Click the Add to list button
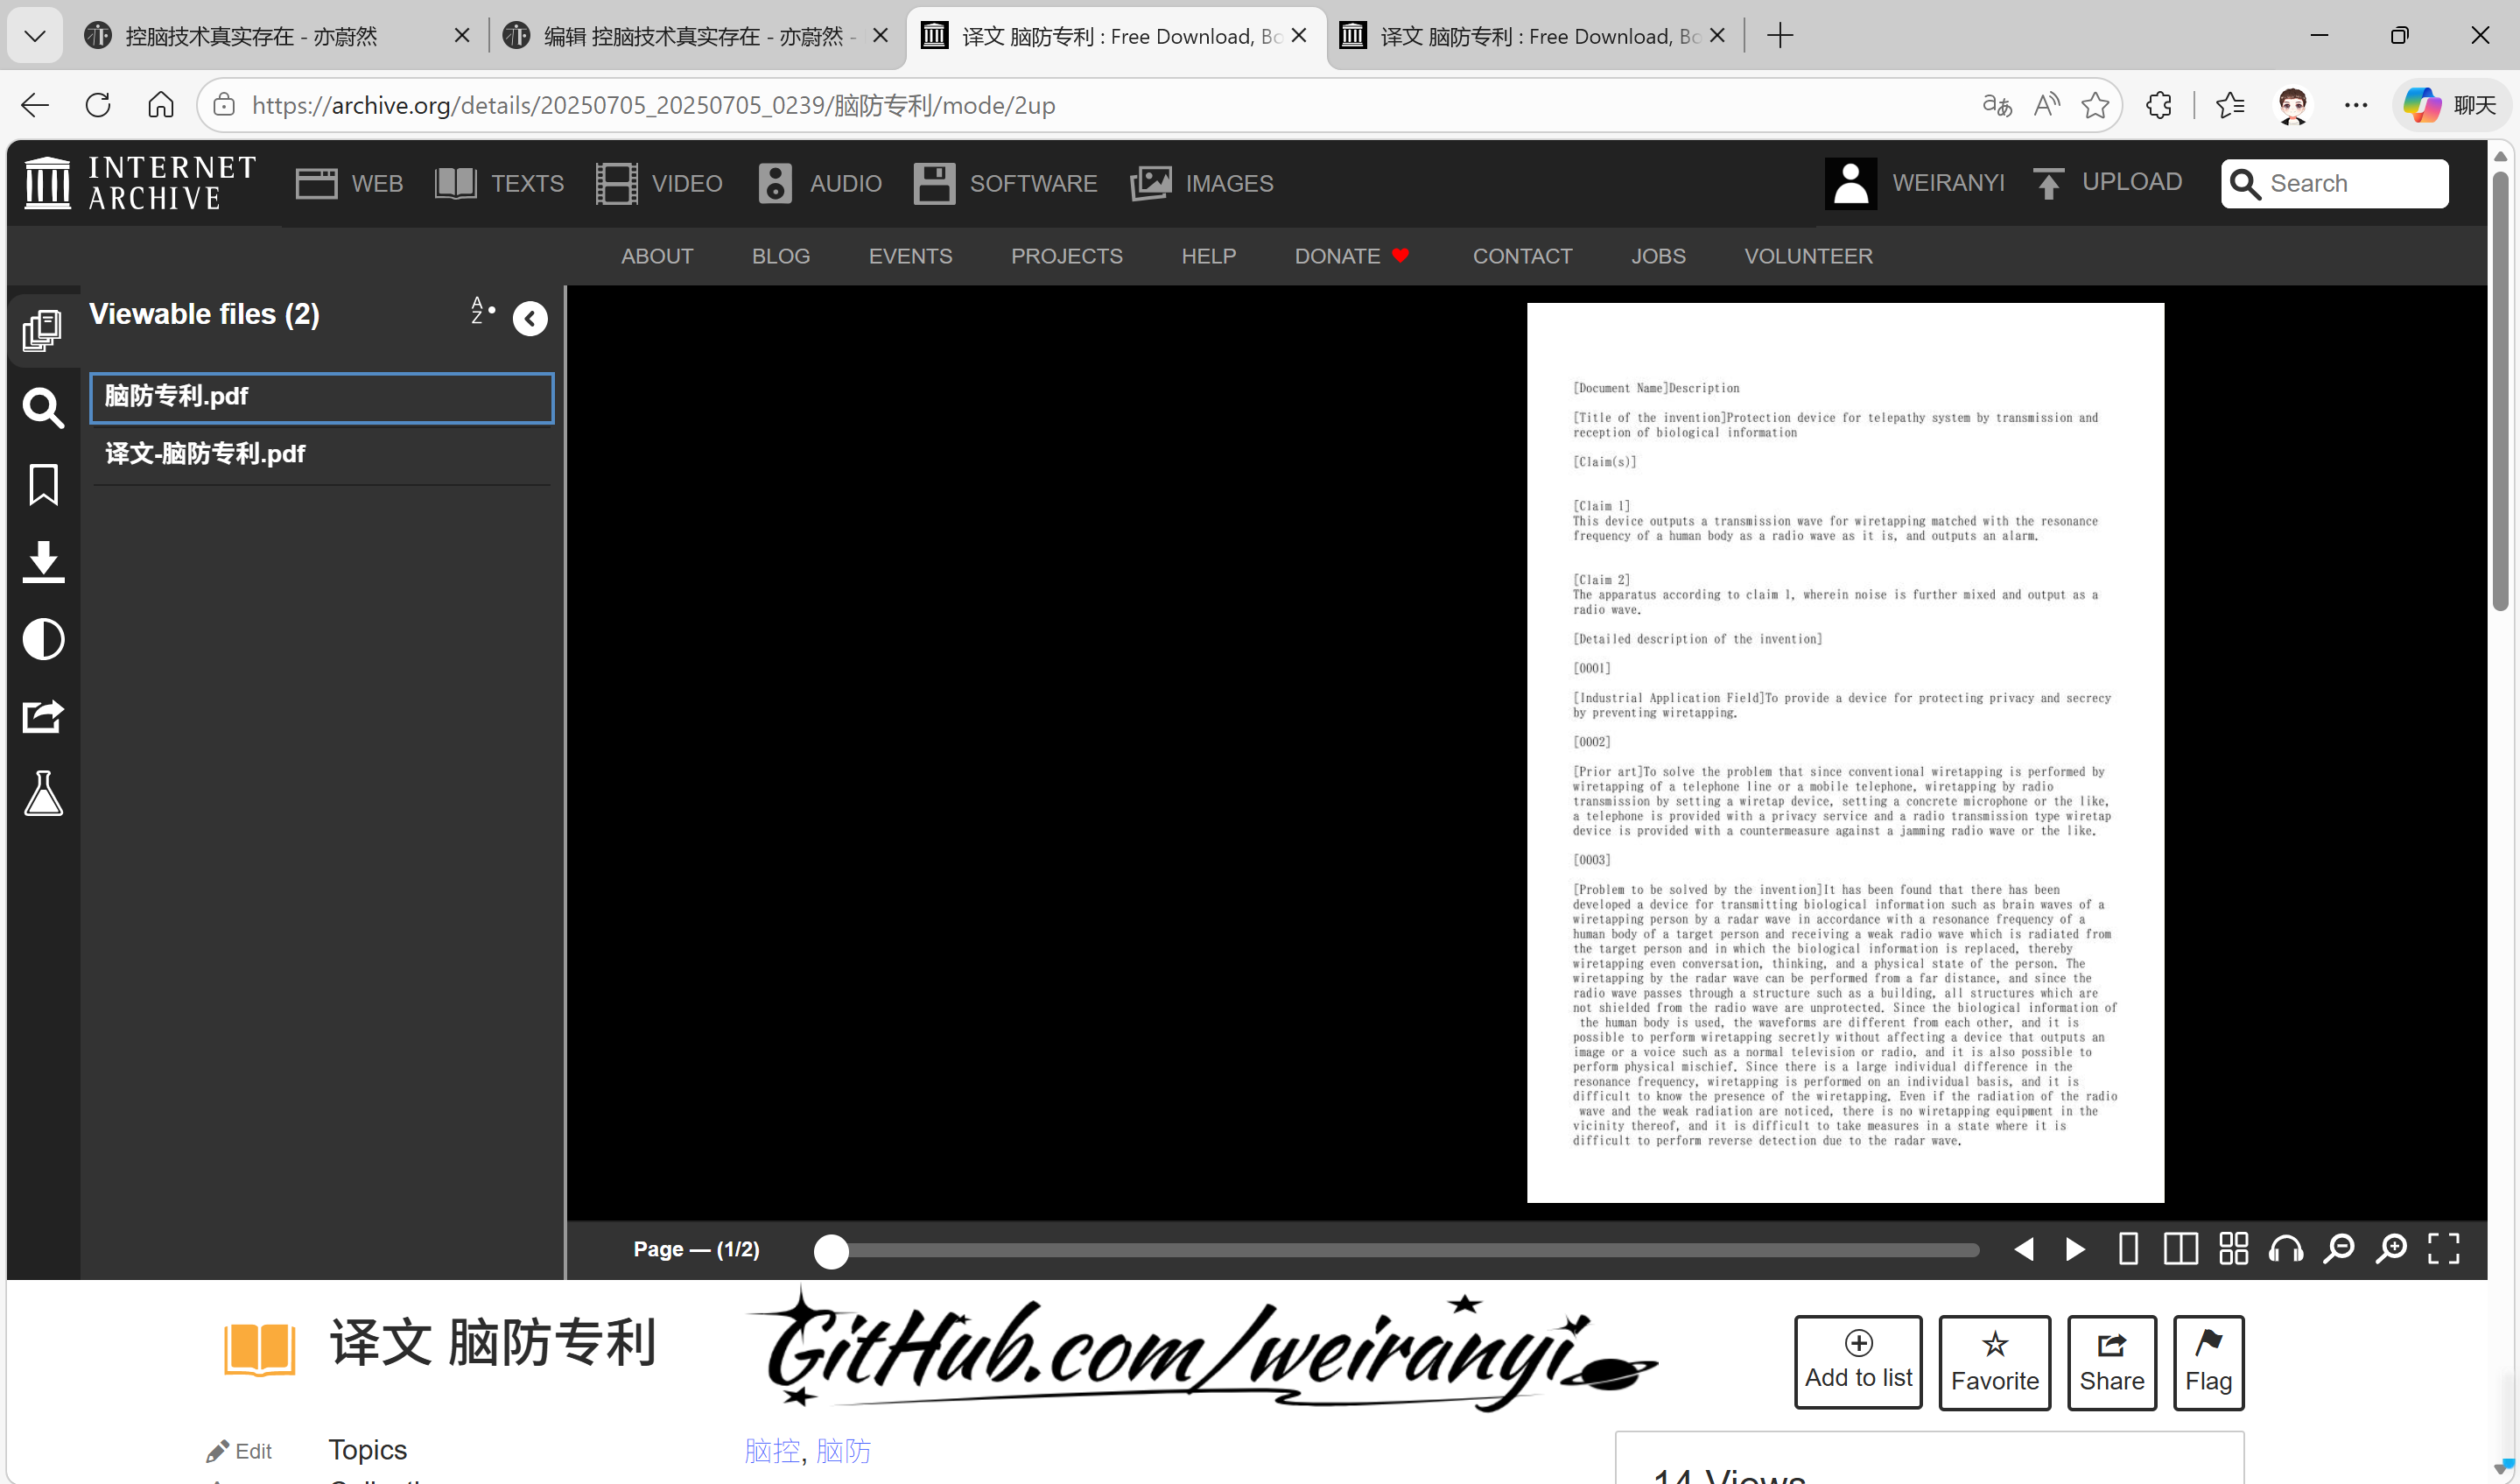2520x1484 pixels. point(1857,1362)
